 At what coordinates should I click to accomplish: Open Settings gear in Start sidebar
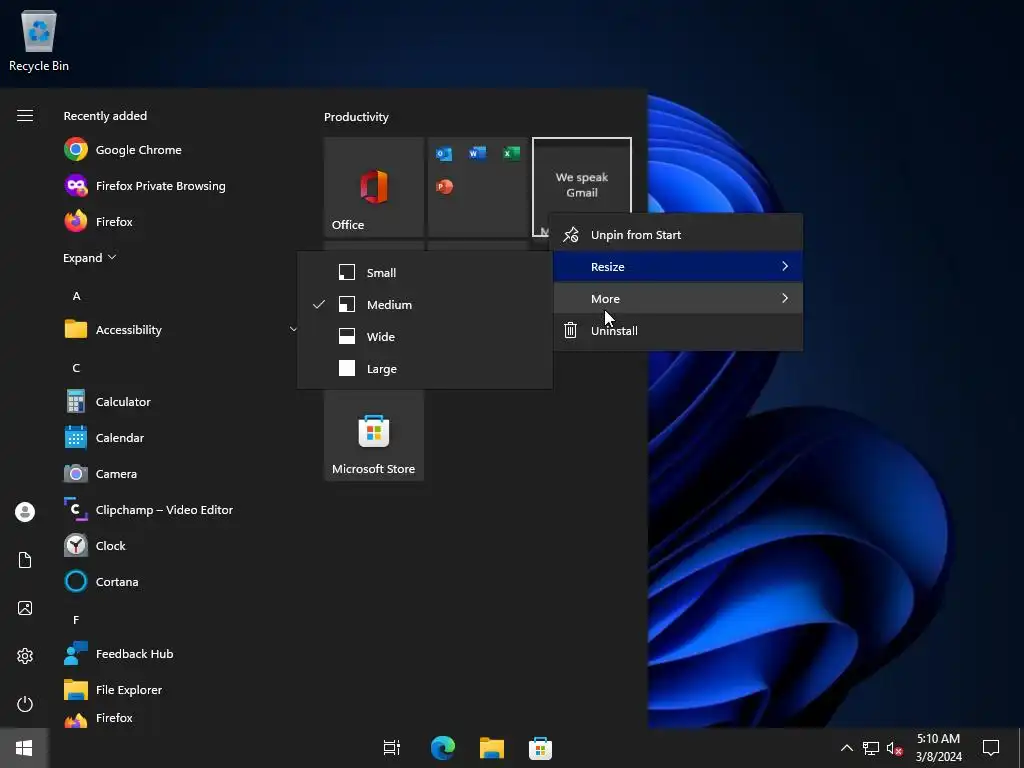(25, 656)
